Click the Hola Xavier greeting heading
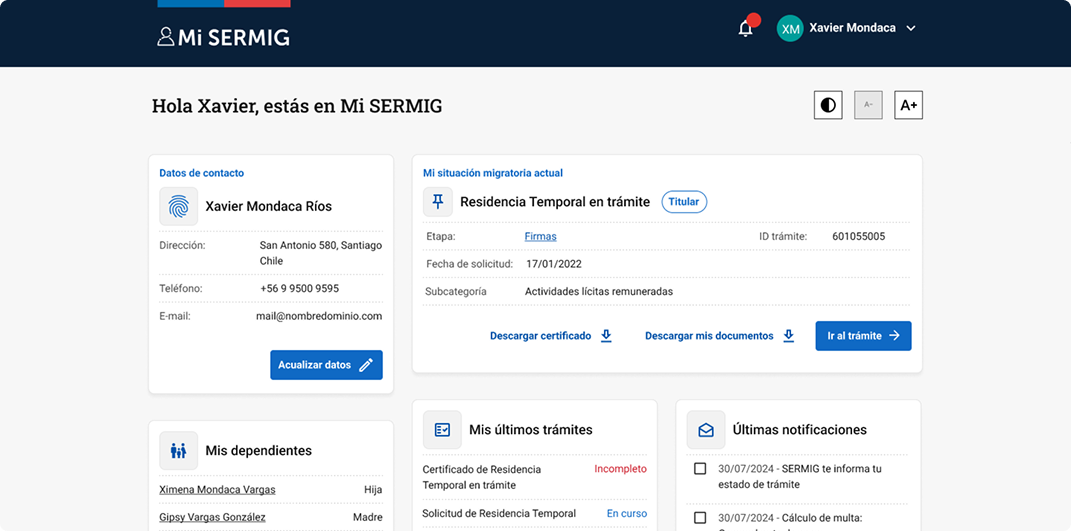 coord(297,106)
